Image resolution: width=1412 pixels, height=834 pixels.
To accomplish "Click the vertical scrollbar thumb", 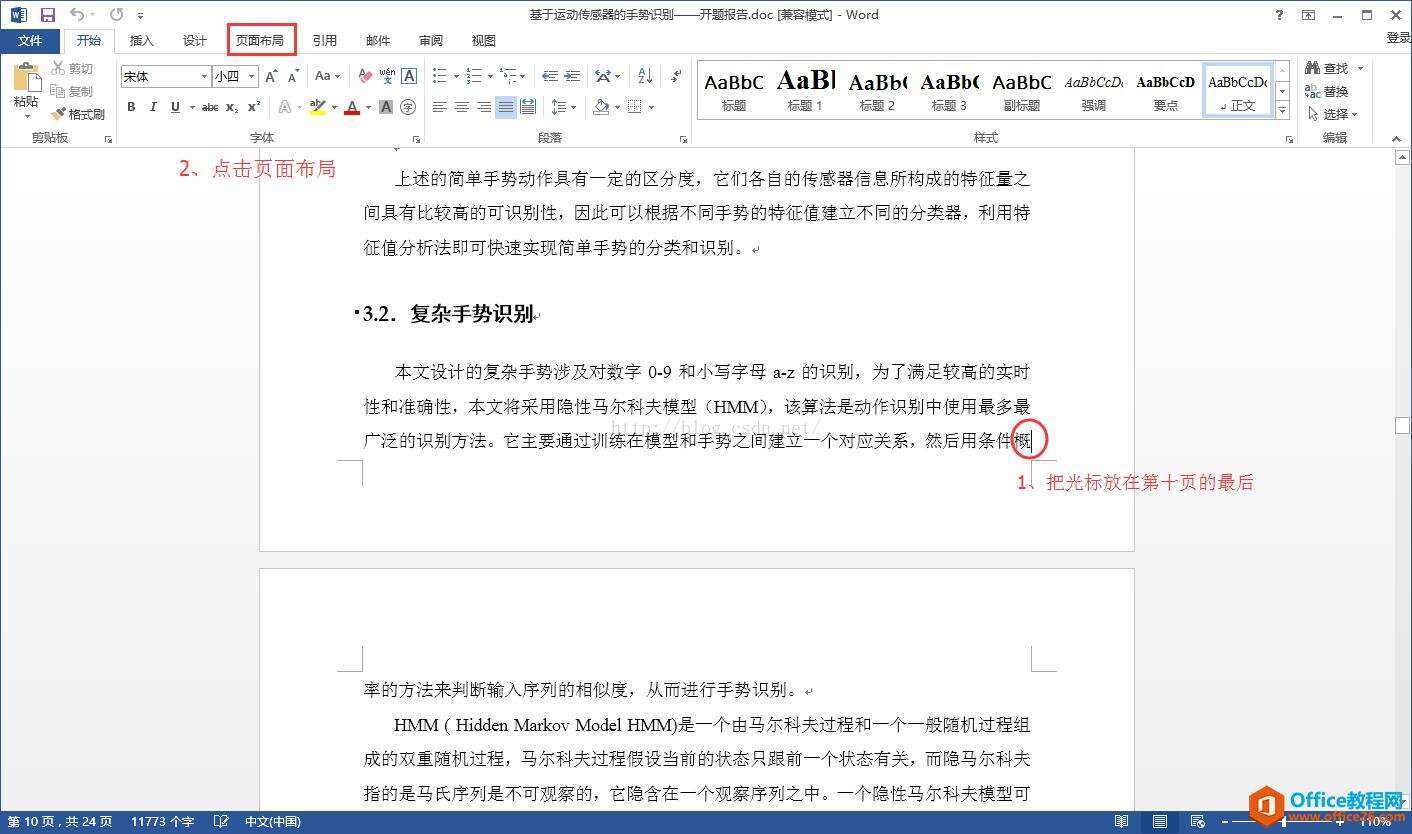I will point(1403,426).
